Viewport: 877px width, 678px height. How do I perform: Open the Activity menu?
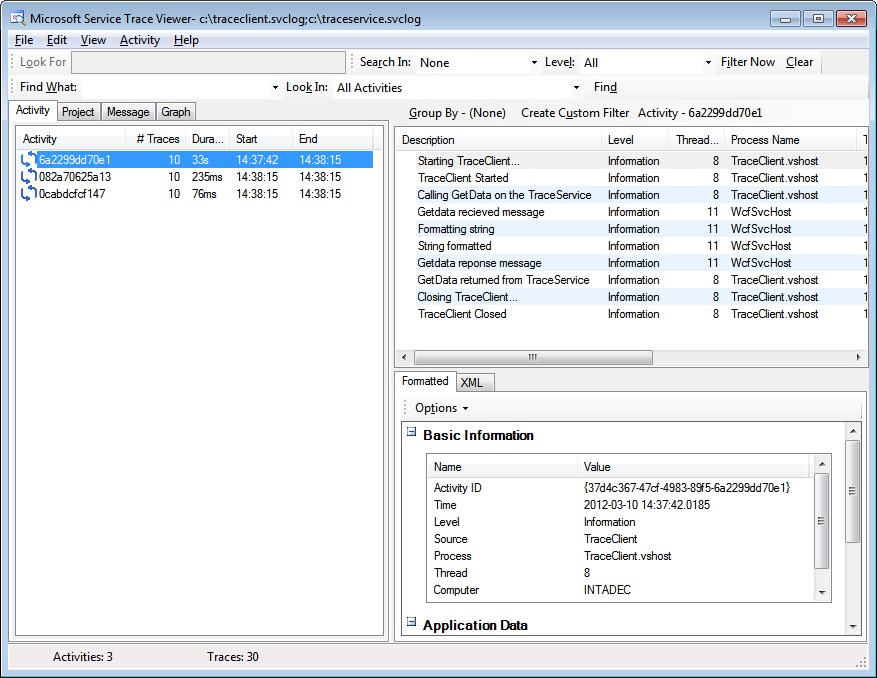coord(140,40)
